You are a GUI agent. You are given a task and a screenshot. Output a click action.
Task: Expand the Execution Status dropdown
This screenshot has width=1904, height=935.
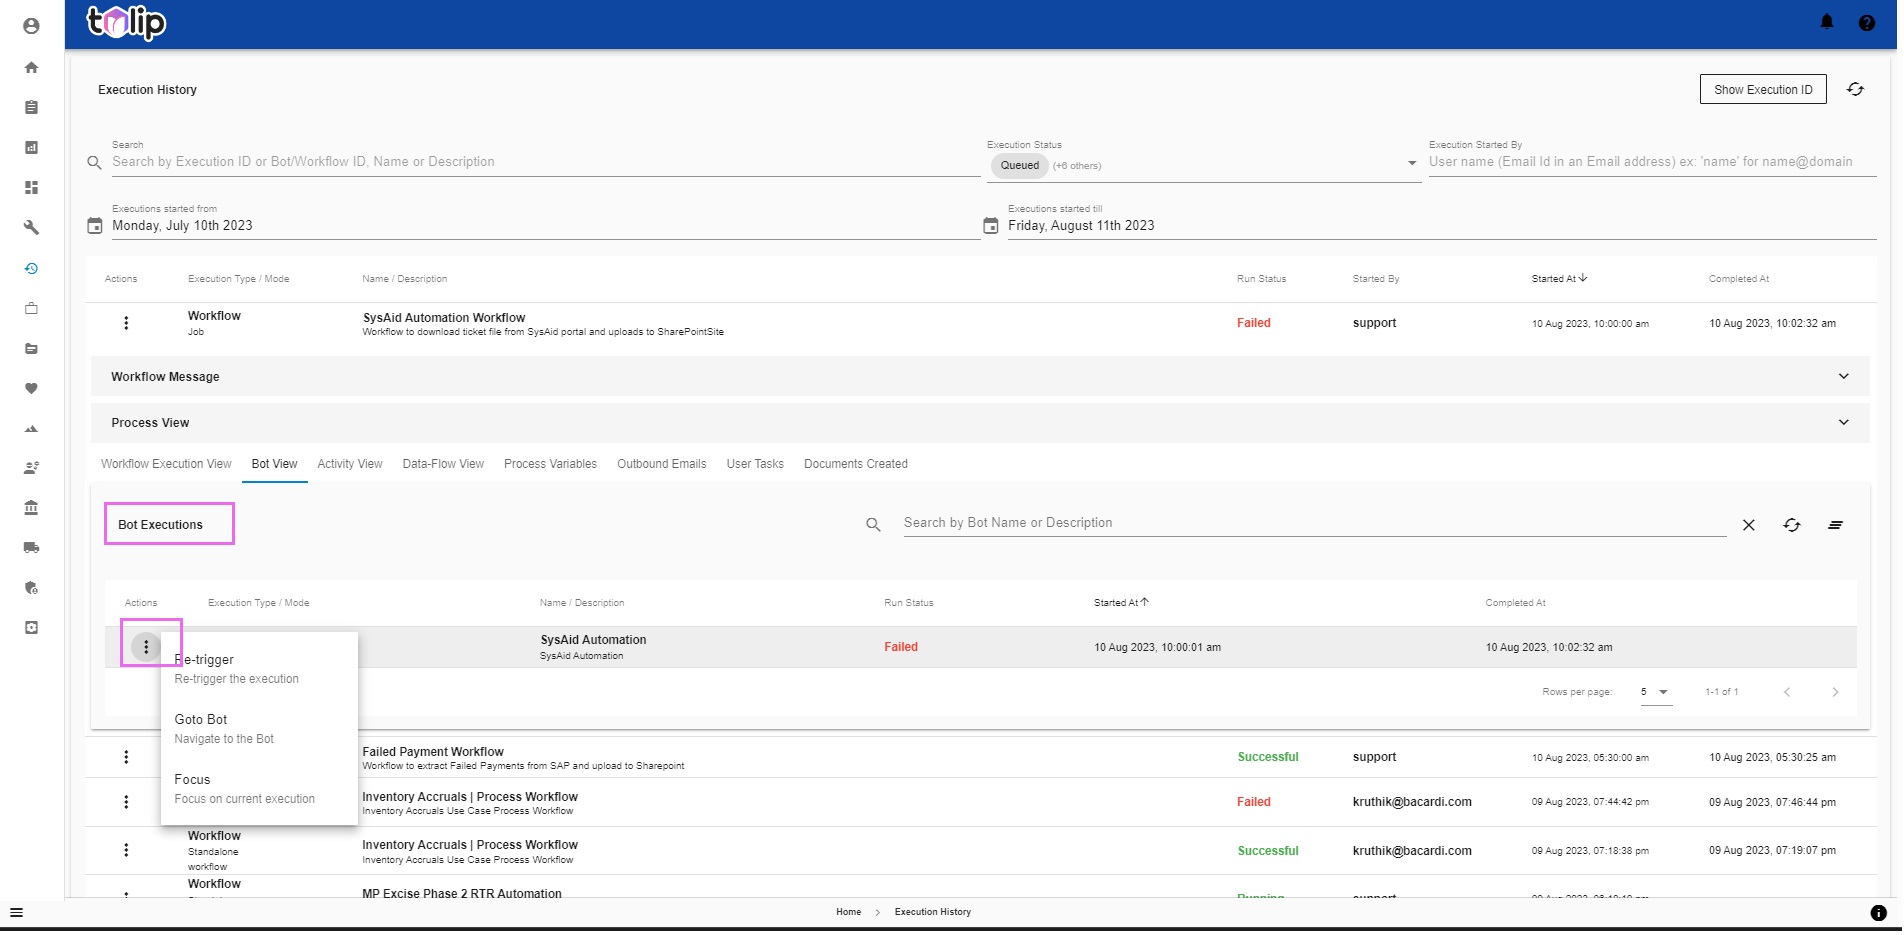(x=1411, y=163)
